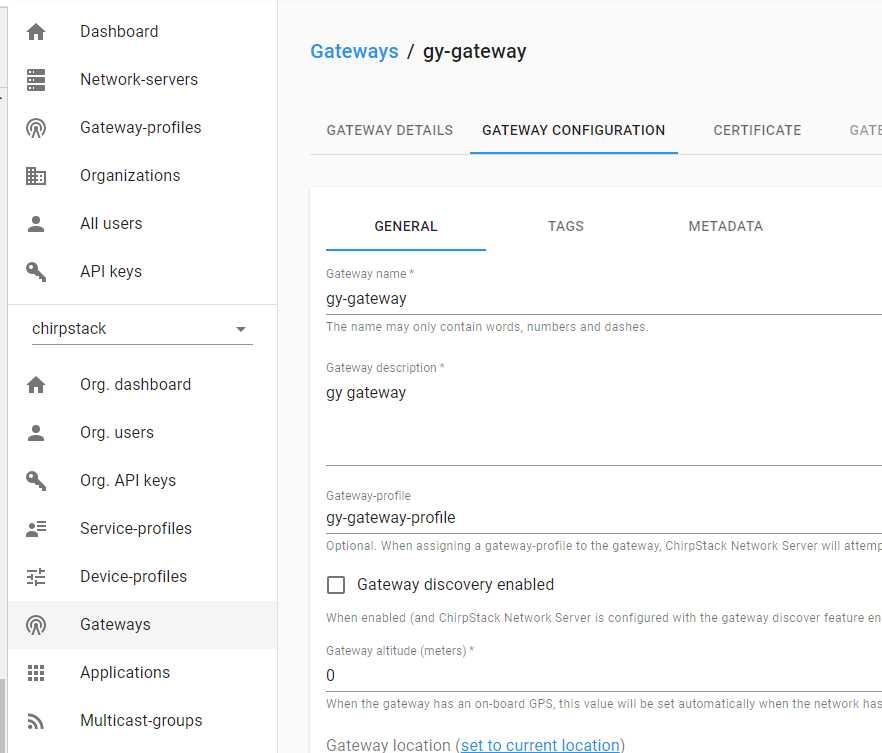Select the Gateway Configuration tab
882x753 pixels.
coord(574,130)
